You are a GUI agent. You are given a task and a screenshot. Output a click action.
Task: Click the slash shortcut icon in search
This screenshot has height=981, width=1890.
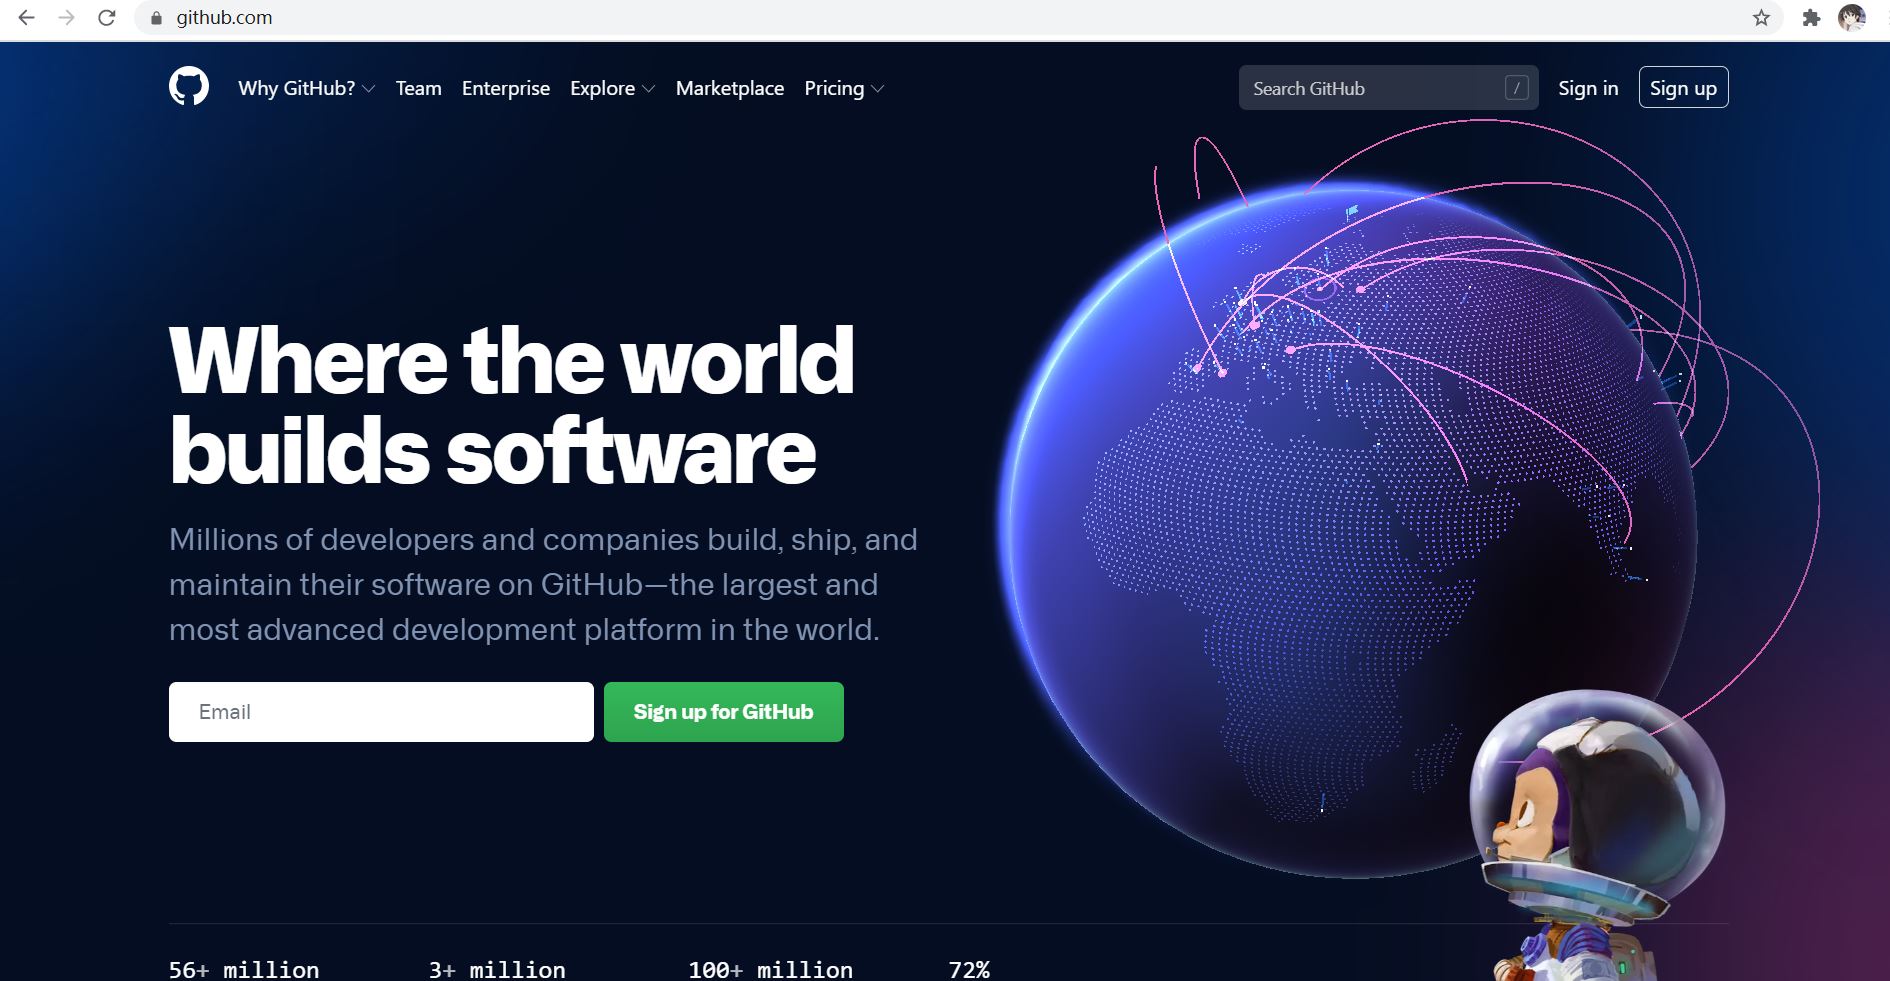point(1516,88)
